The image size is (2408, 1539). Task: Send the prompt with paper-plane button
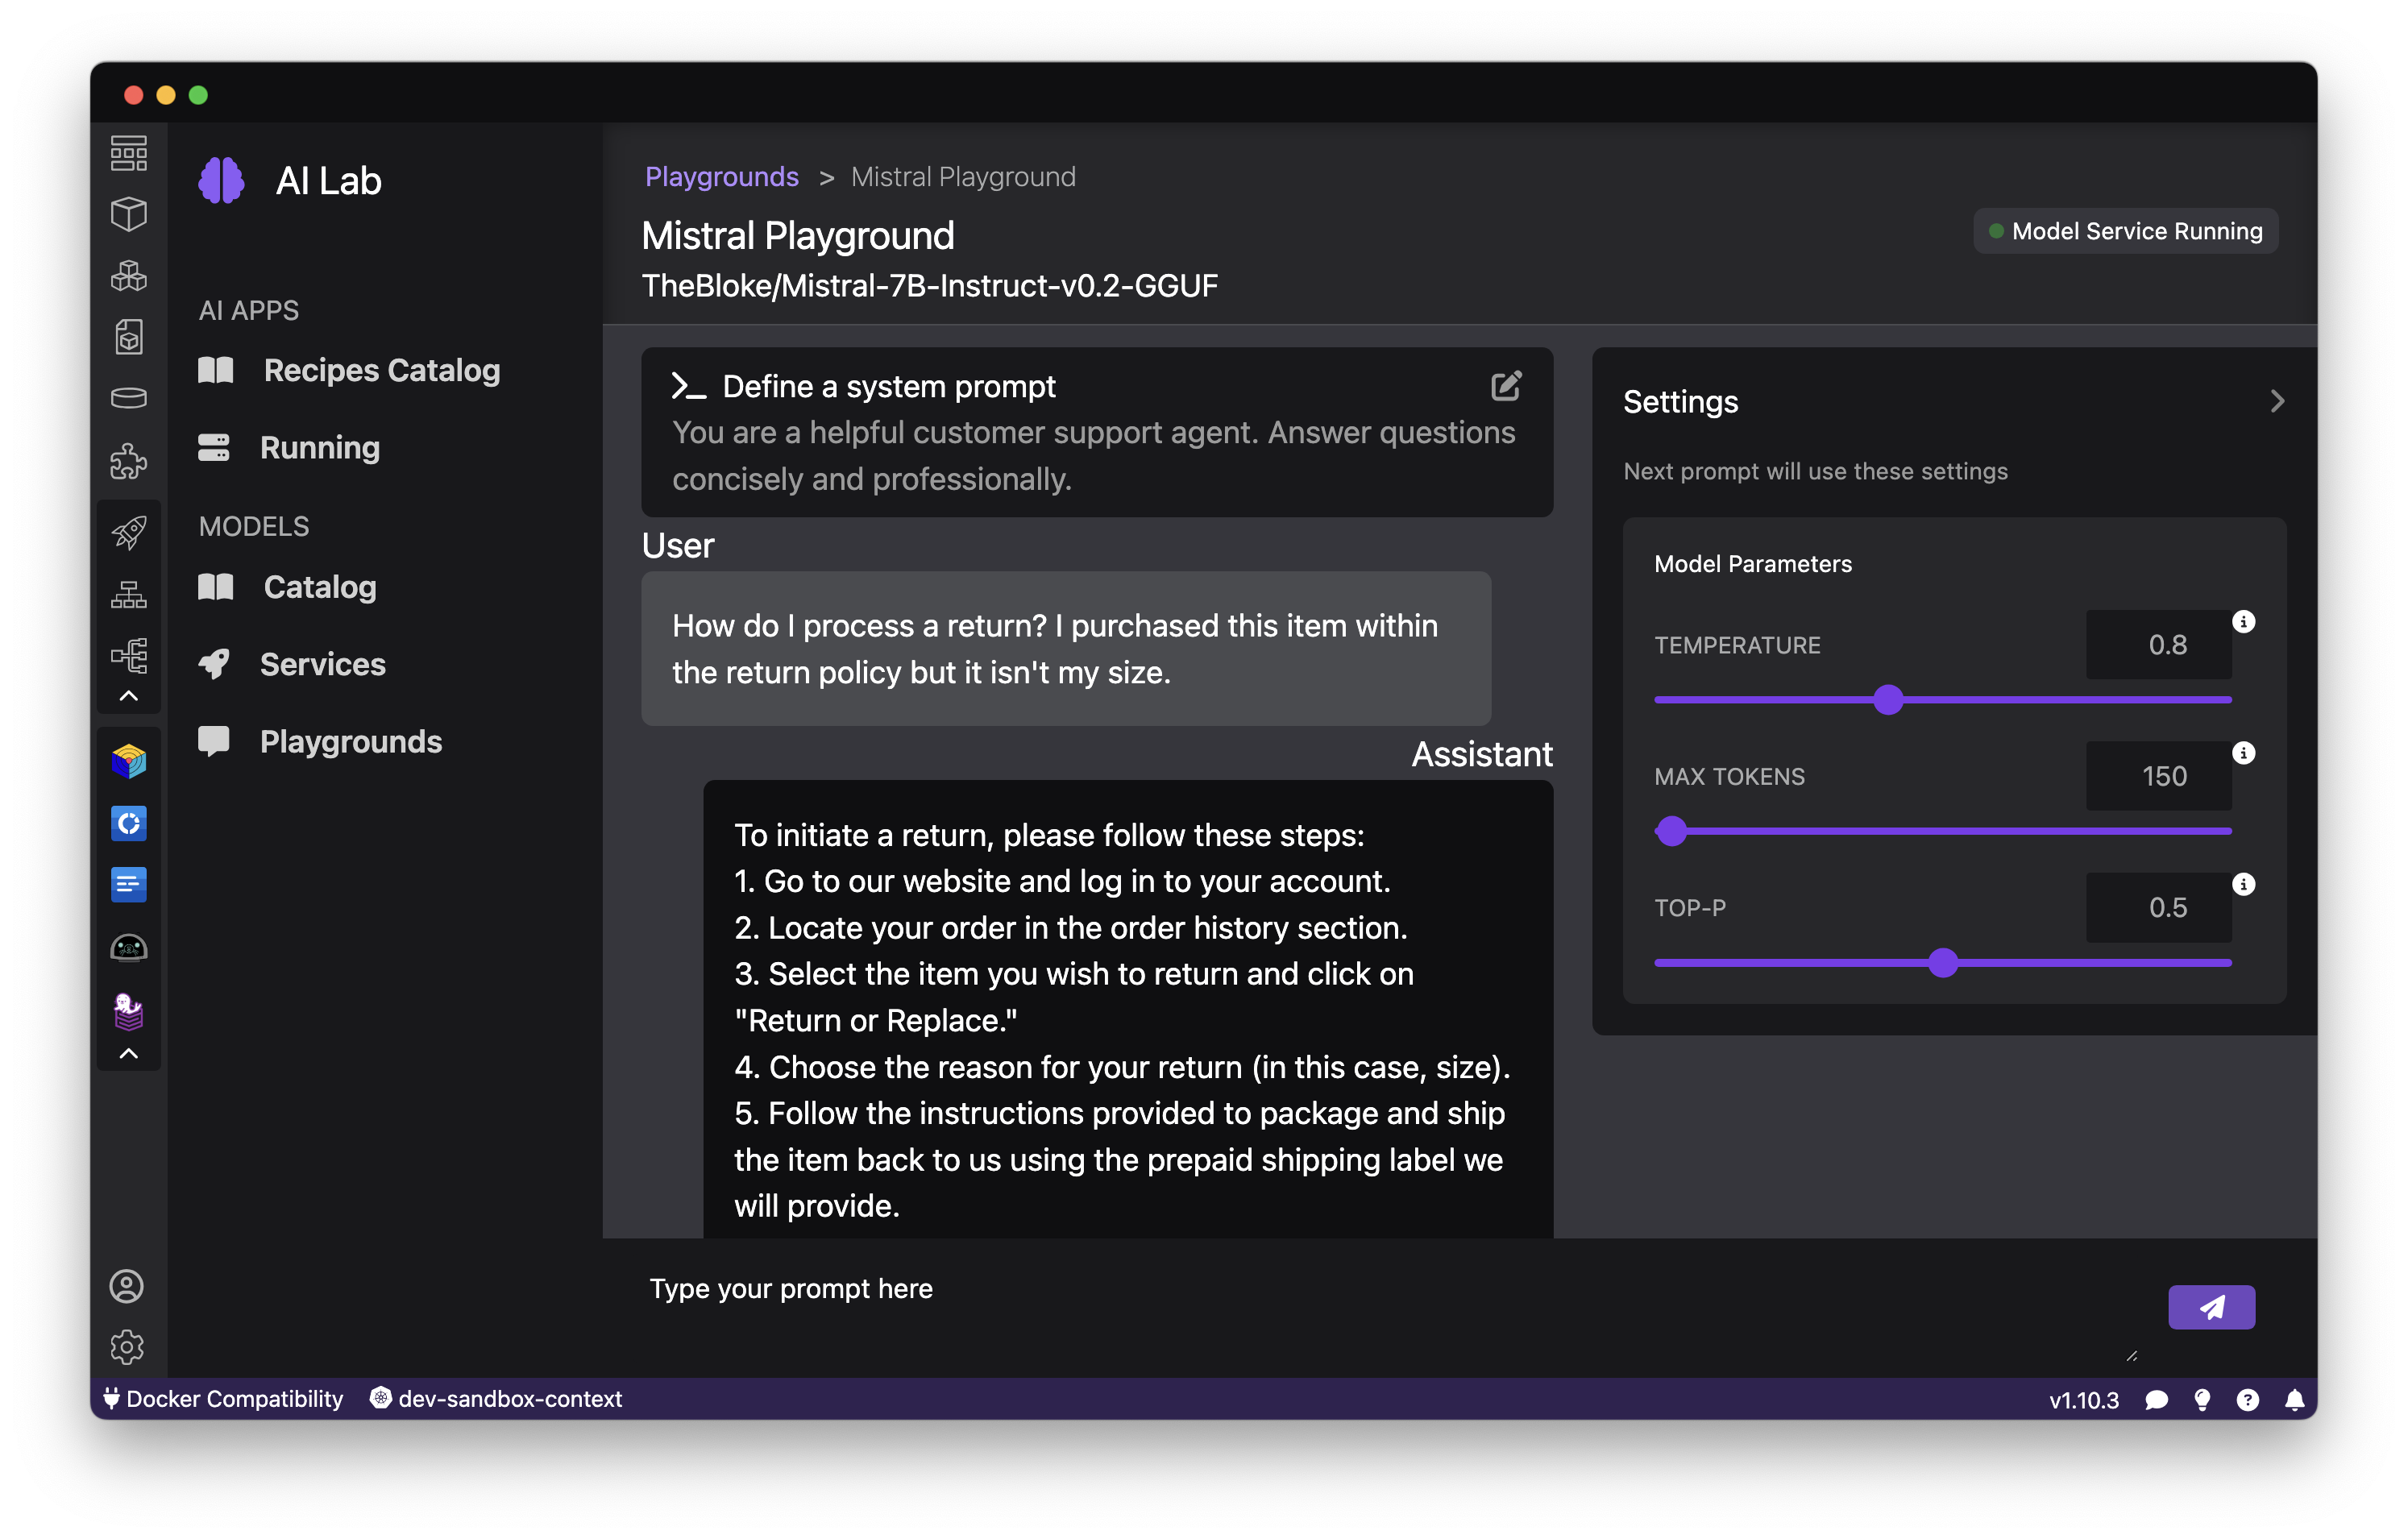2211,1307
